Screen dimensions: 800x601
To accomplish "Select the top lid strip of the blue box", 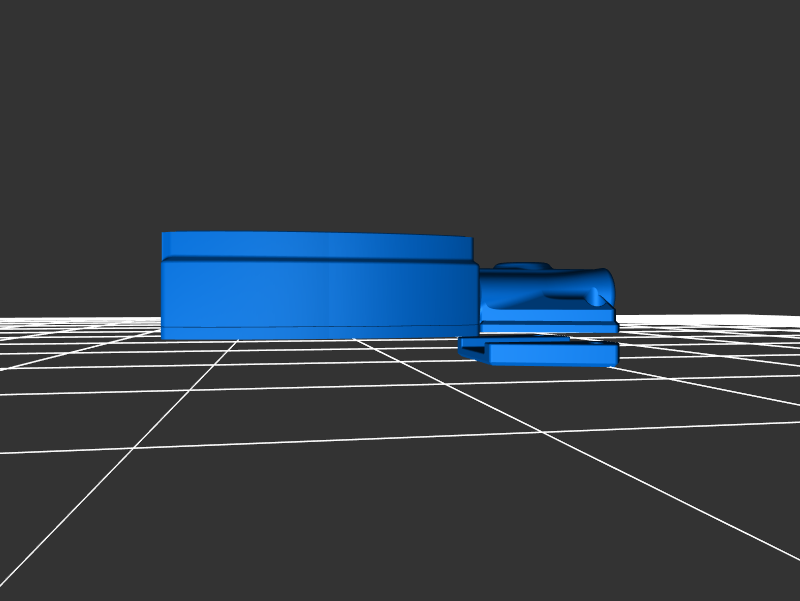I will click(316, 245).
